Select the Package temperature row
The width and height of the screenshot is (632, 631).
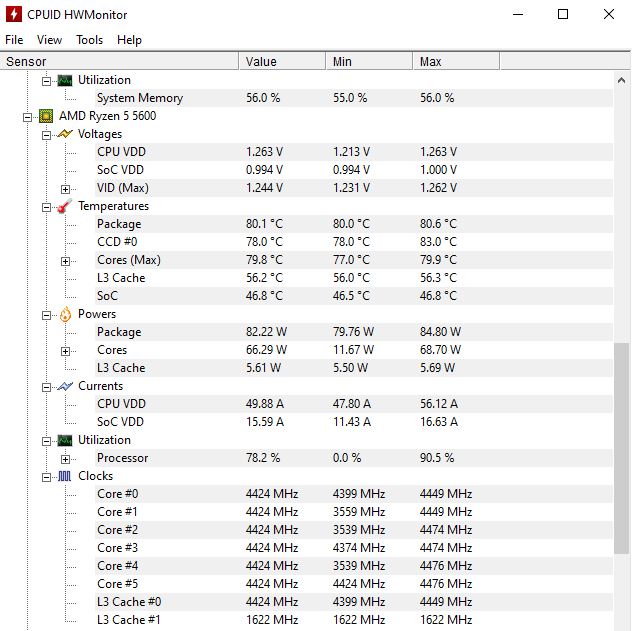354,224
